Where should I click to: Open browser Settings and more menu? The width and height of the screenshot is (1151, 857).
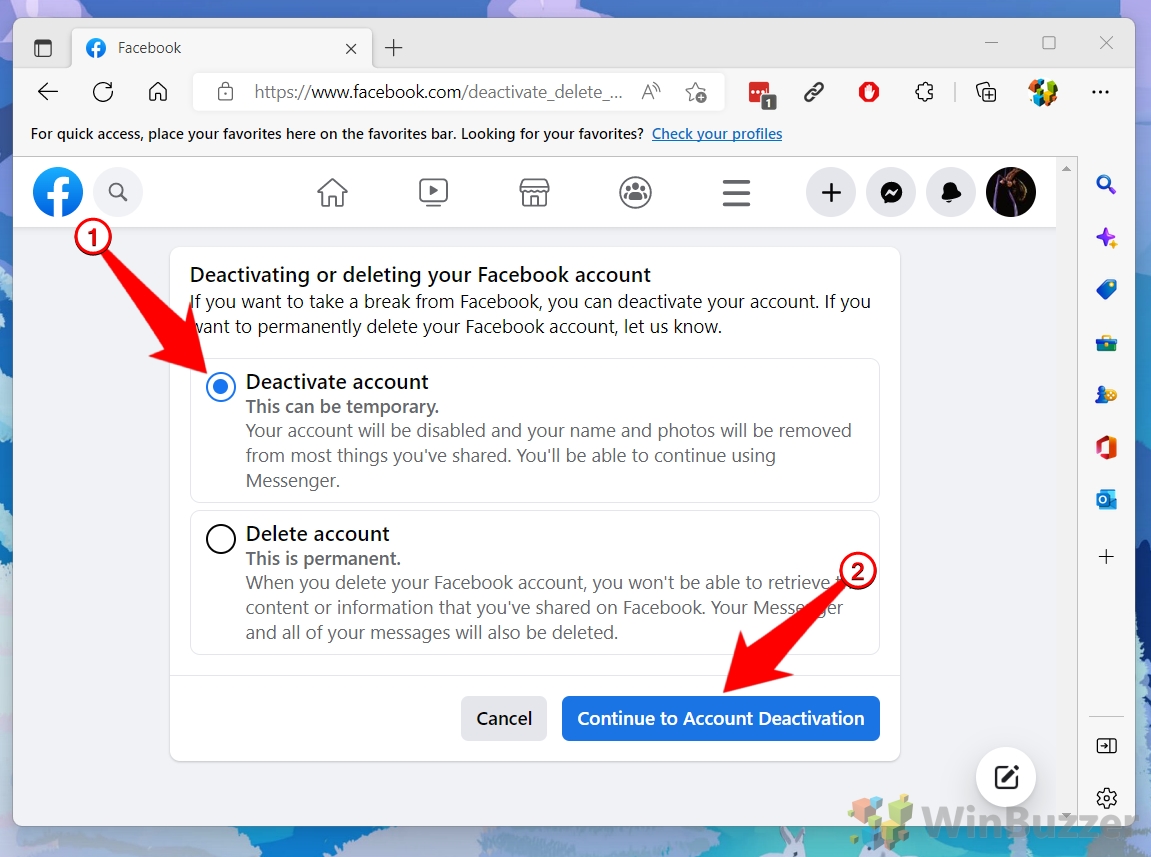coord(1100,92)
